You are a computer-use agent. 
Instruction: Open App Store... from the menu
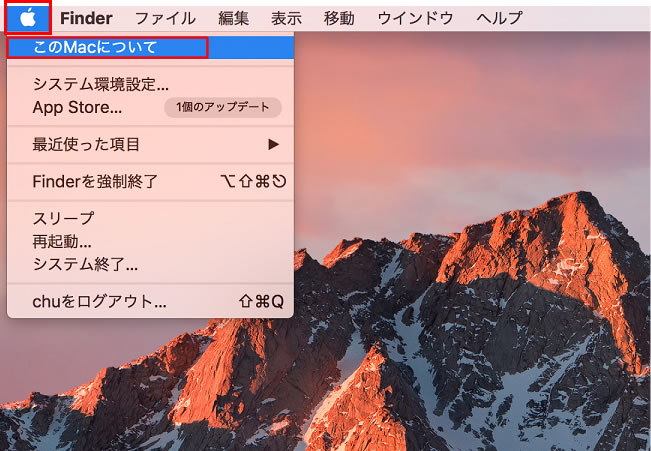pos(150,108)
